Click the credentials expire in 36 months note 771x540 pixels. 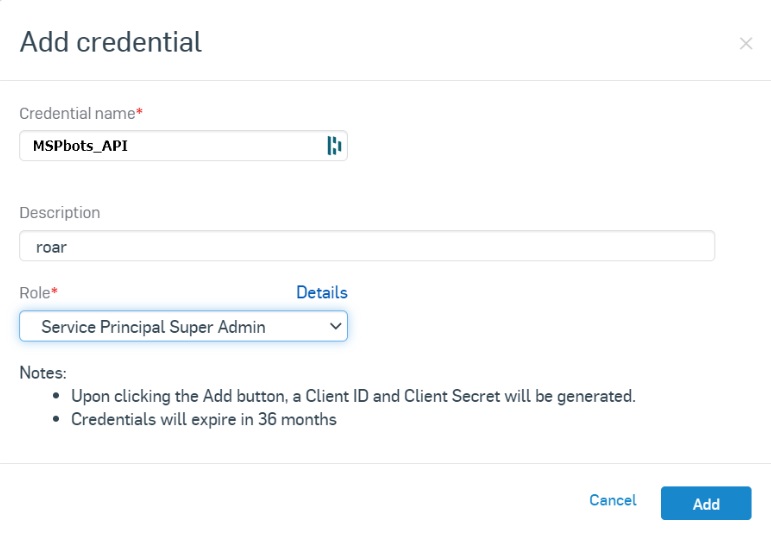(x=204, y=419)
